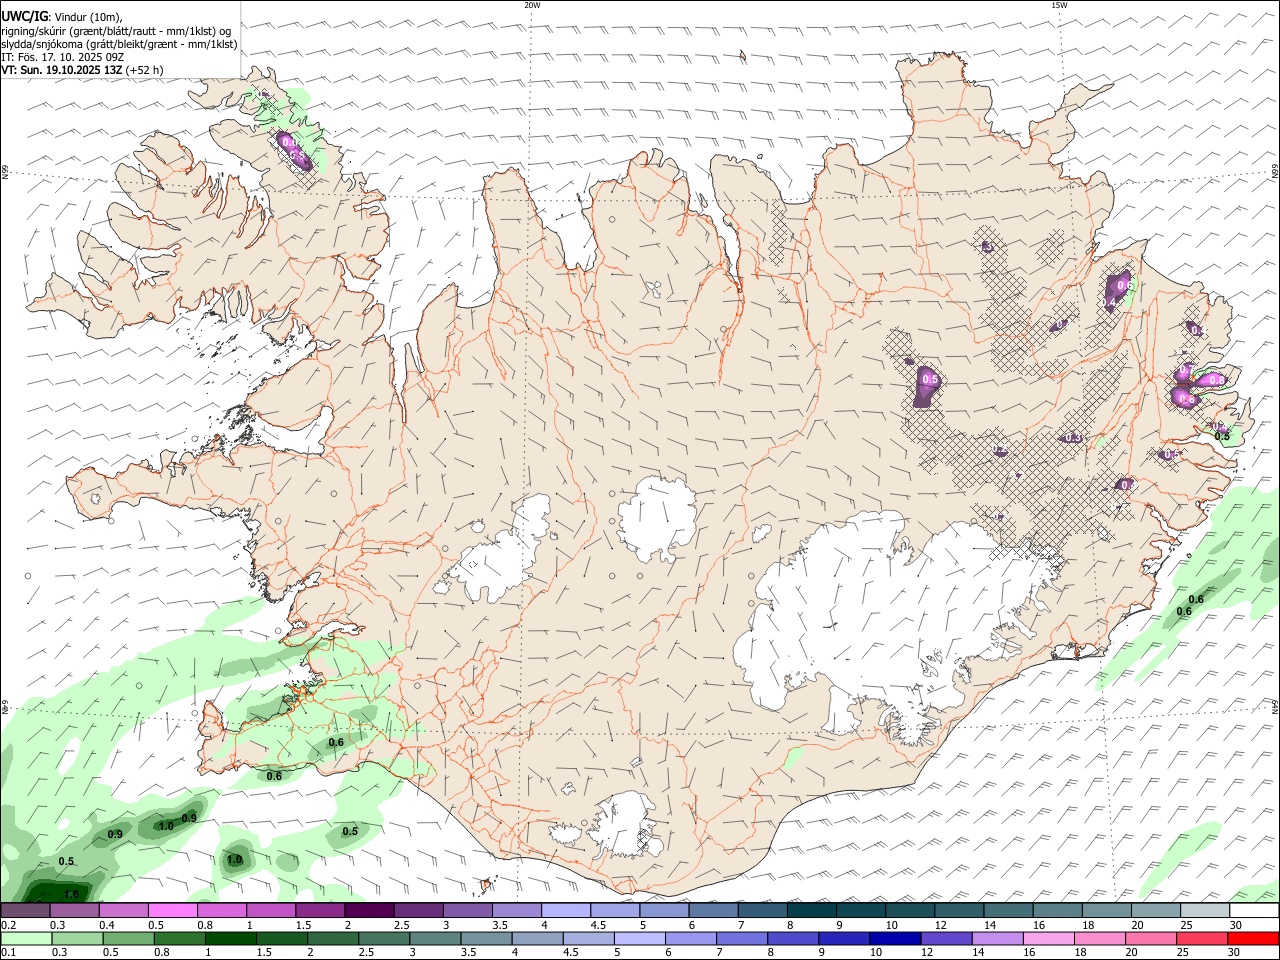Click the 'slydda/snjókoma' legend description line
This screenshot has width=1280, height=960.
pos(119,44)
